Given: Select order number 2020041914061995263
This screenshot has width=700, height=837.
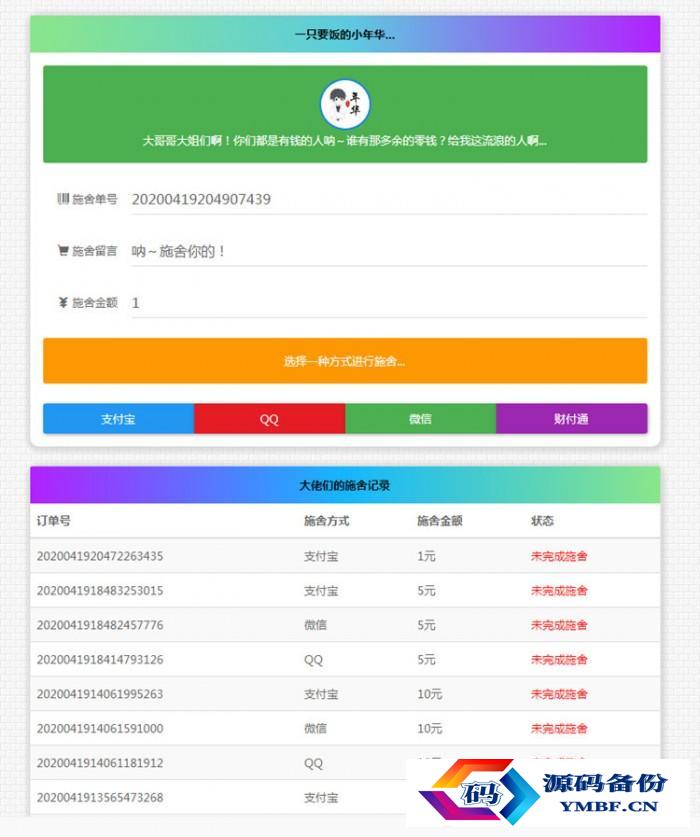Looking at the screenshot, I should tap(100, 694).
